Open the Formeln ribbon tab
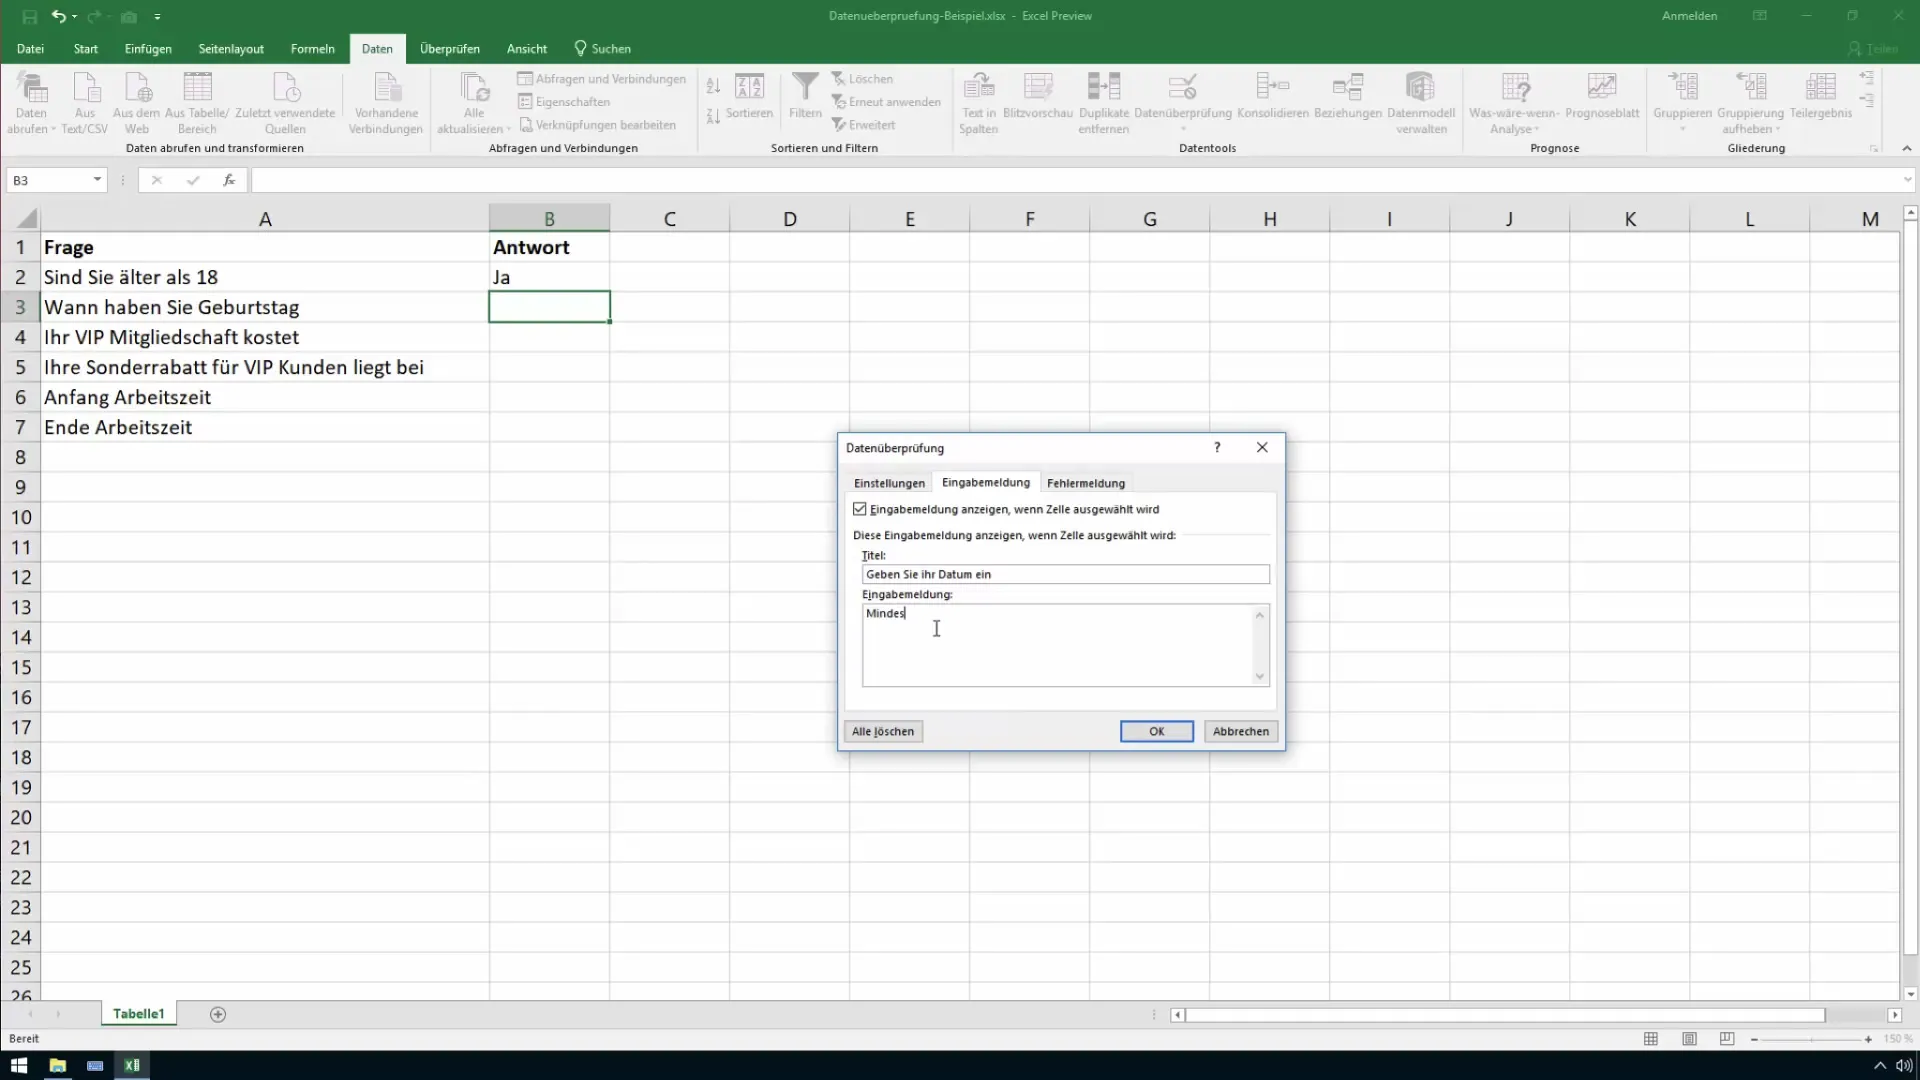The image size is (1920, 1080). tap(313, 49)
